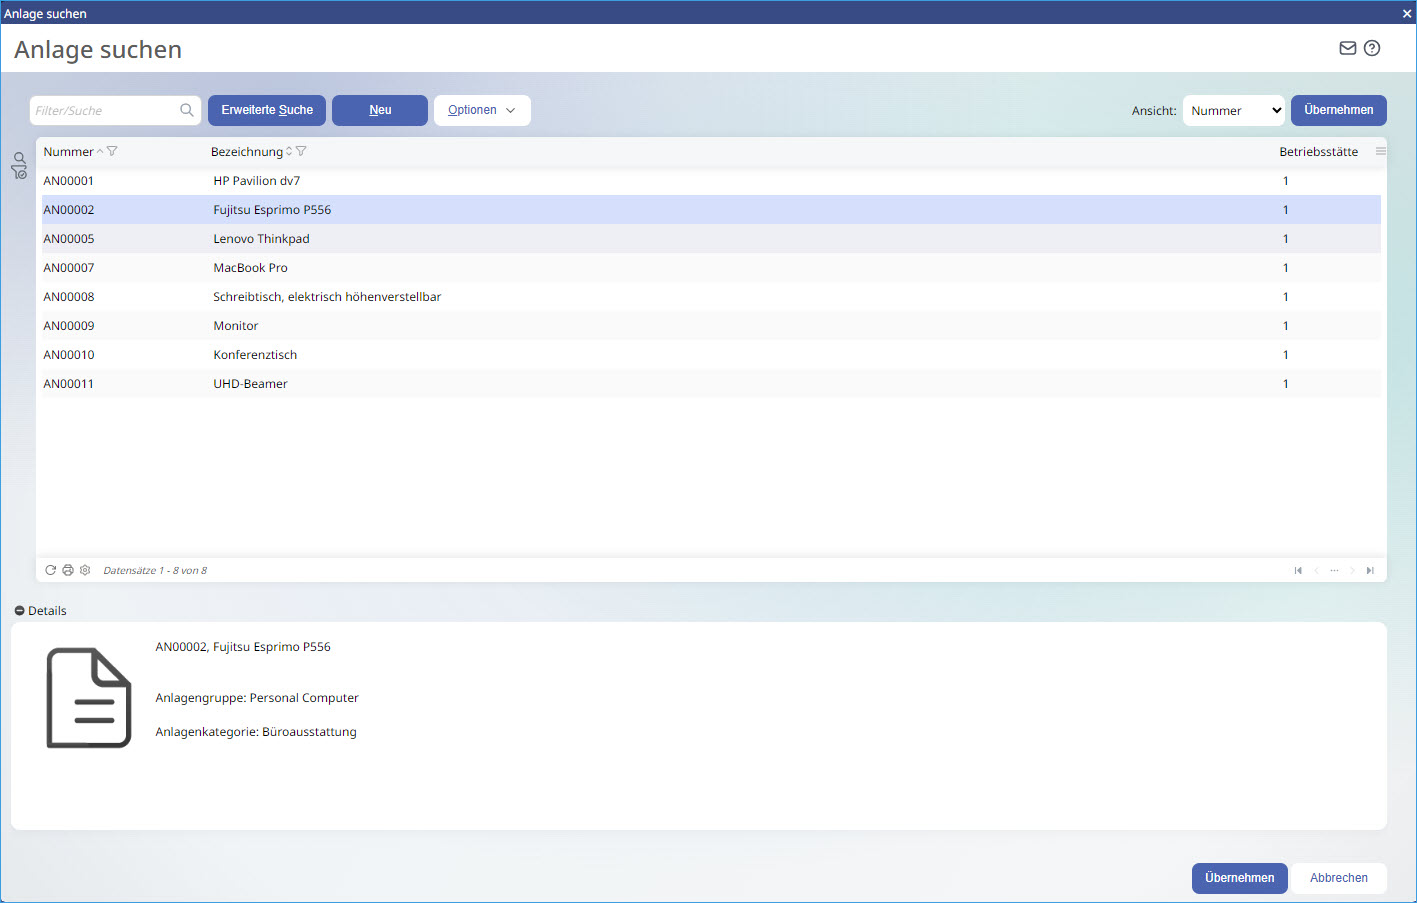
Task: Open help via question mark icon
Action: coord(1372,48)
